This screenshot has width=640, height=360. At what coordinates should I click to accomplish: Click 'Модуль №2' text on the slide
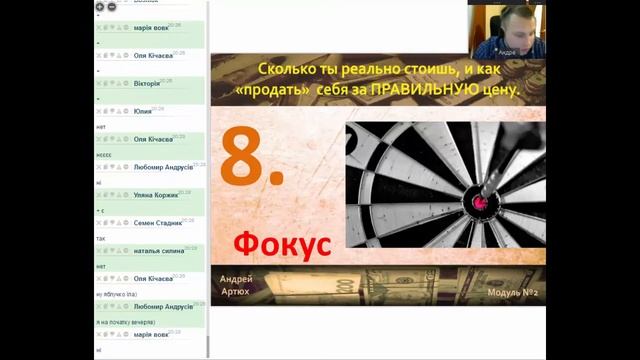point(513,292)
